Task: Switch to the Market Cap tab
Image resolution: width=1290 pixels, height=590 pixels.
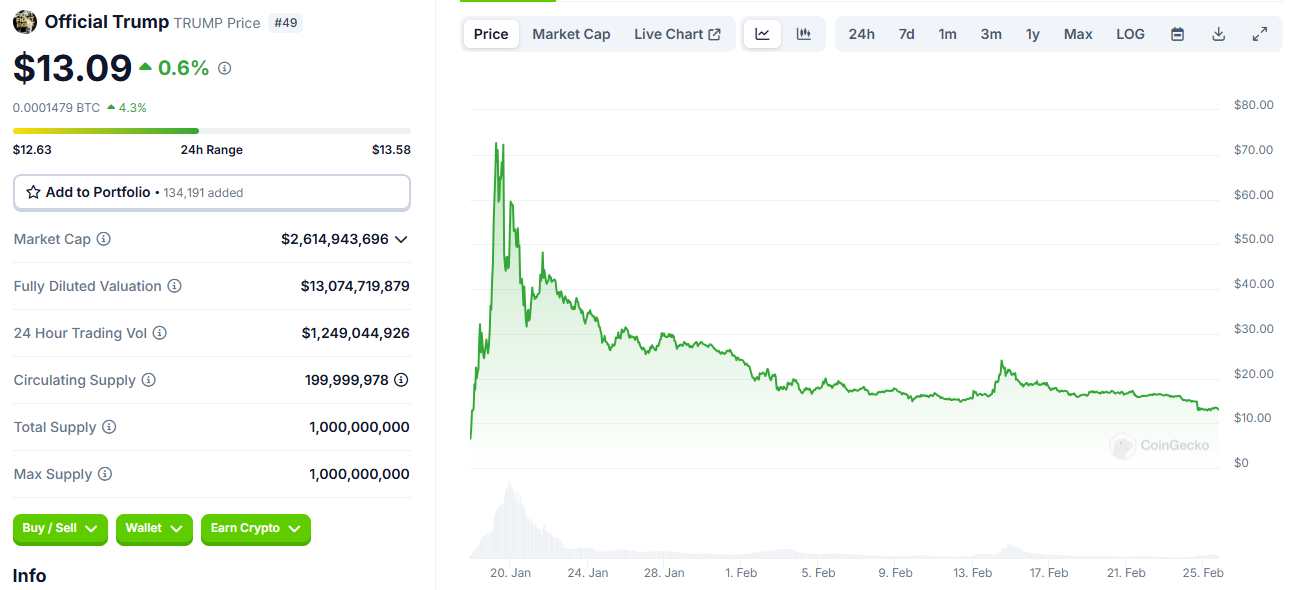Action: click(x=571, y=34)
